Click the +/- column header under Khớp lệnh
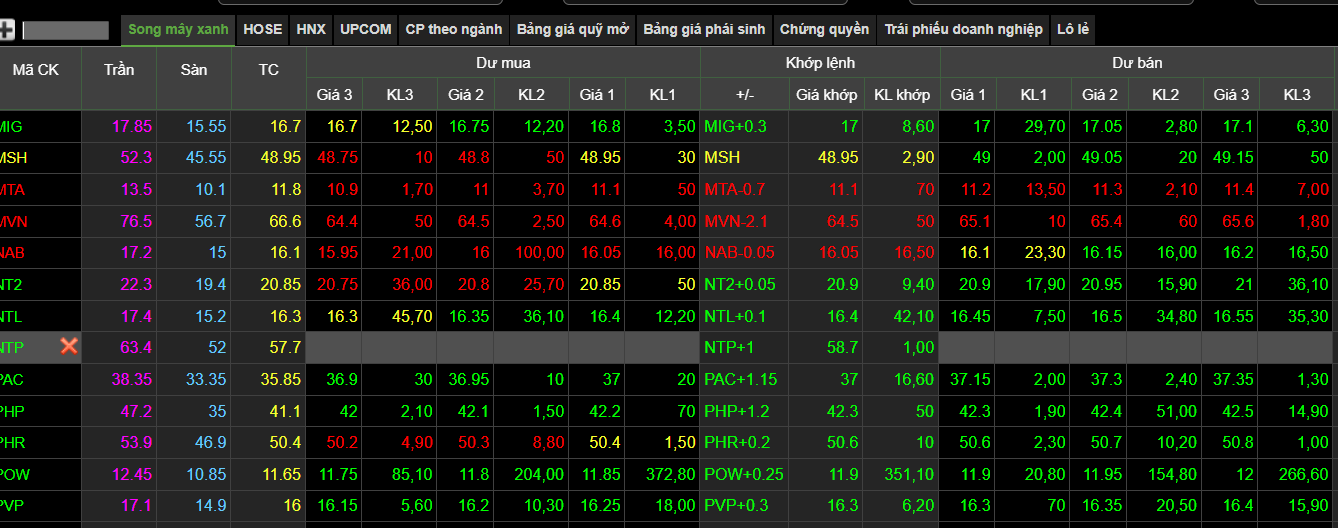Image resolution: width=1338 pixels, height=528 pixels. pos(744,95)
